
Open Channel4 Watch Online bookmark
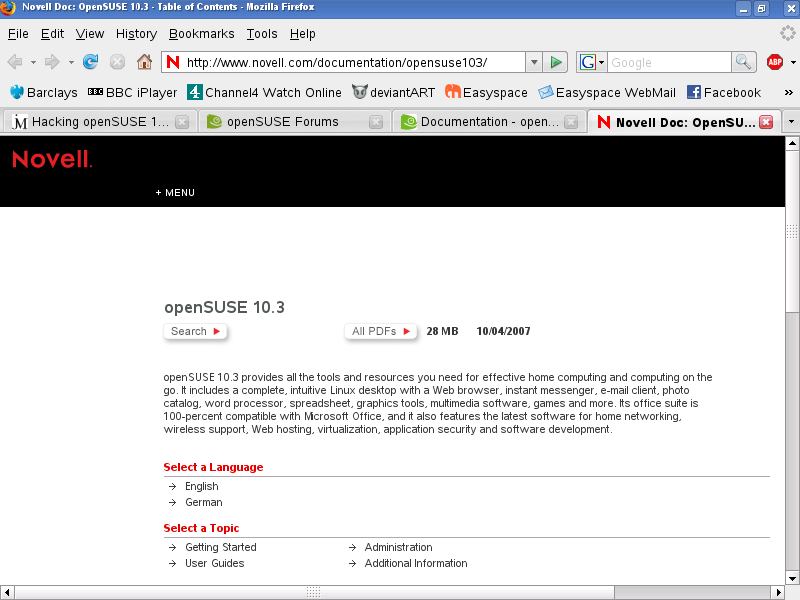click(264, 92)
